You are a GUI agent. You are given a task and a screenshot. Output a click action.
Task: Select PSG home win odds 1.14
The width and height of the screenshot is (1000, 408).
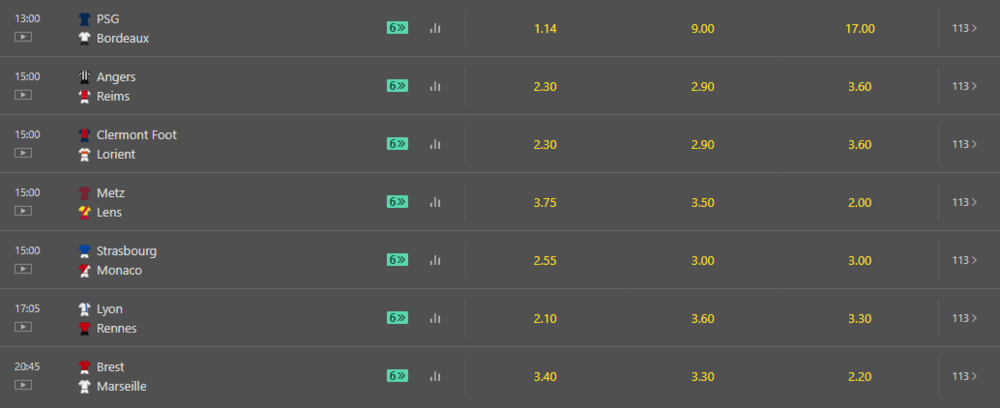[545, 29]
